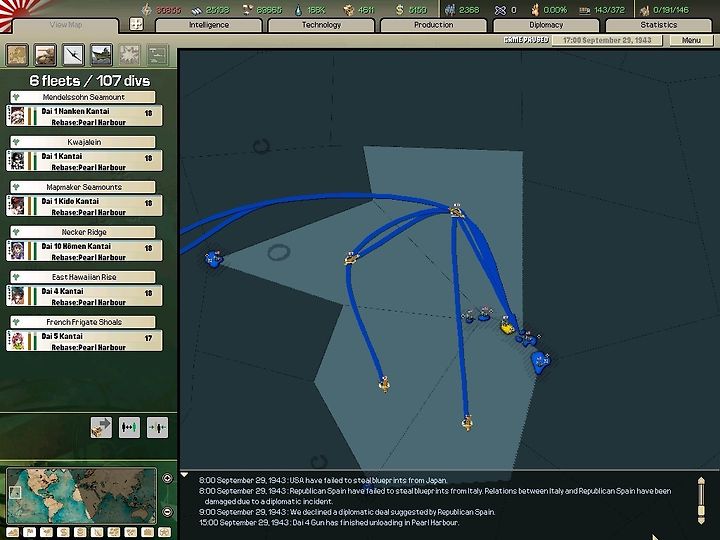
Task: Open the Statistics tab
Action: click(658, 25)
